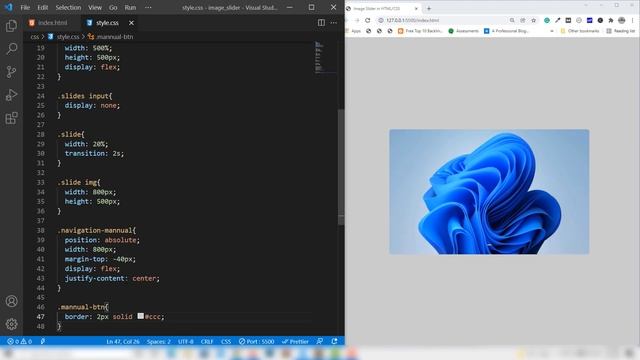The width and height of the screenshot is (640, 360).
Task: Click Split Editor Right icon
Action: coord(321,23)
